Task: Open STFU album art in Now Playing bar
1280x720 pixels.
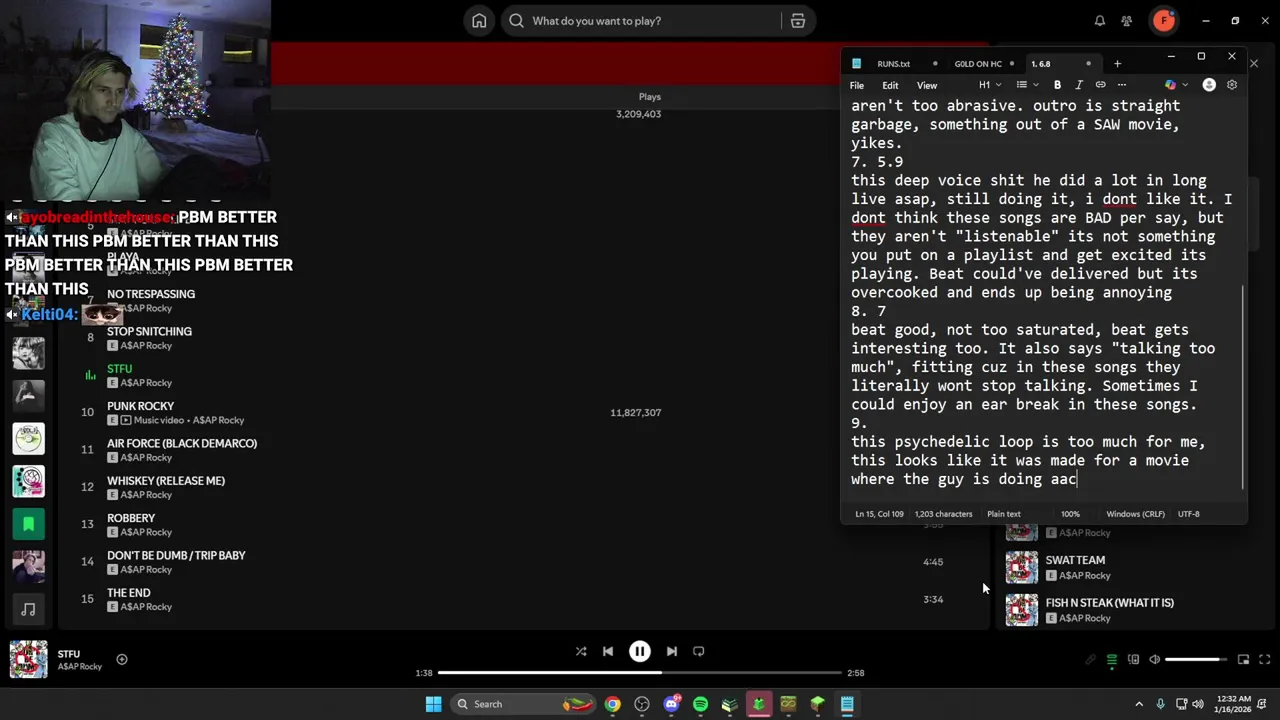Action: [28, 659]
